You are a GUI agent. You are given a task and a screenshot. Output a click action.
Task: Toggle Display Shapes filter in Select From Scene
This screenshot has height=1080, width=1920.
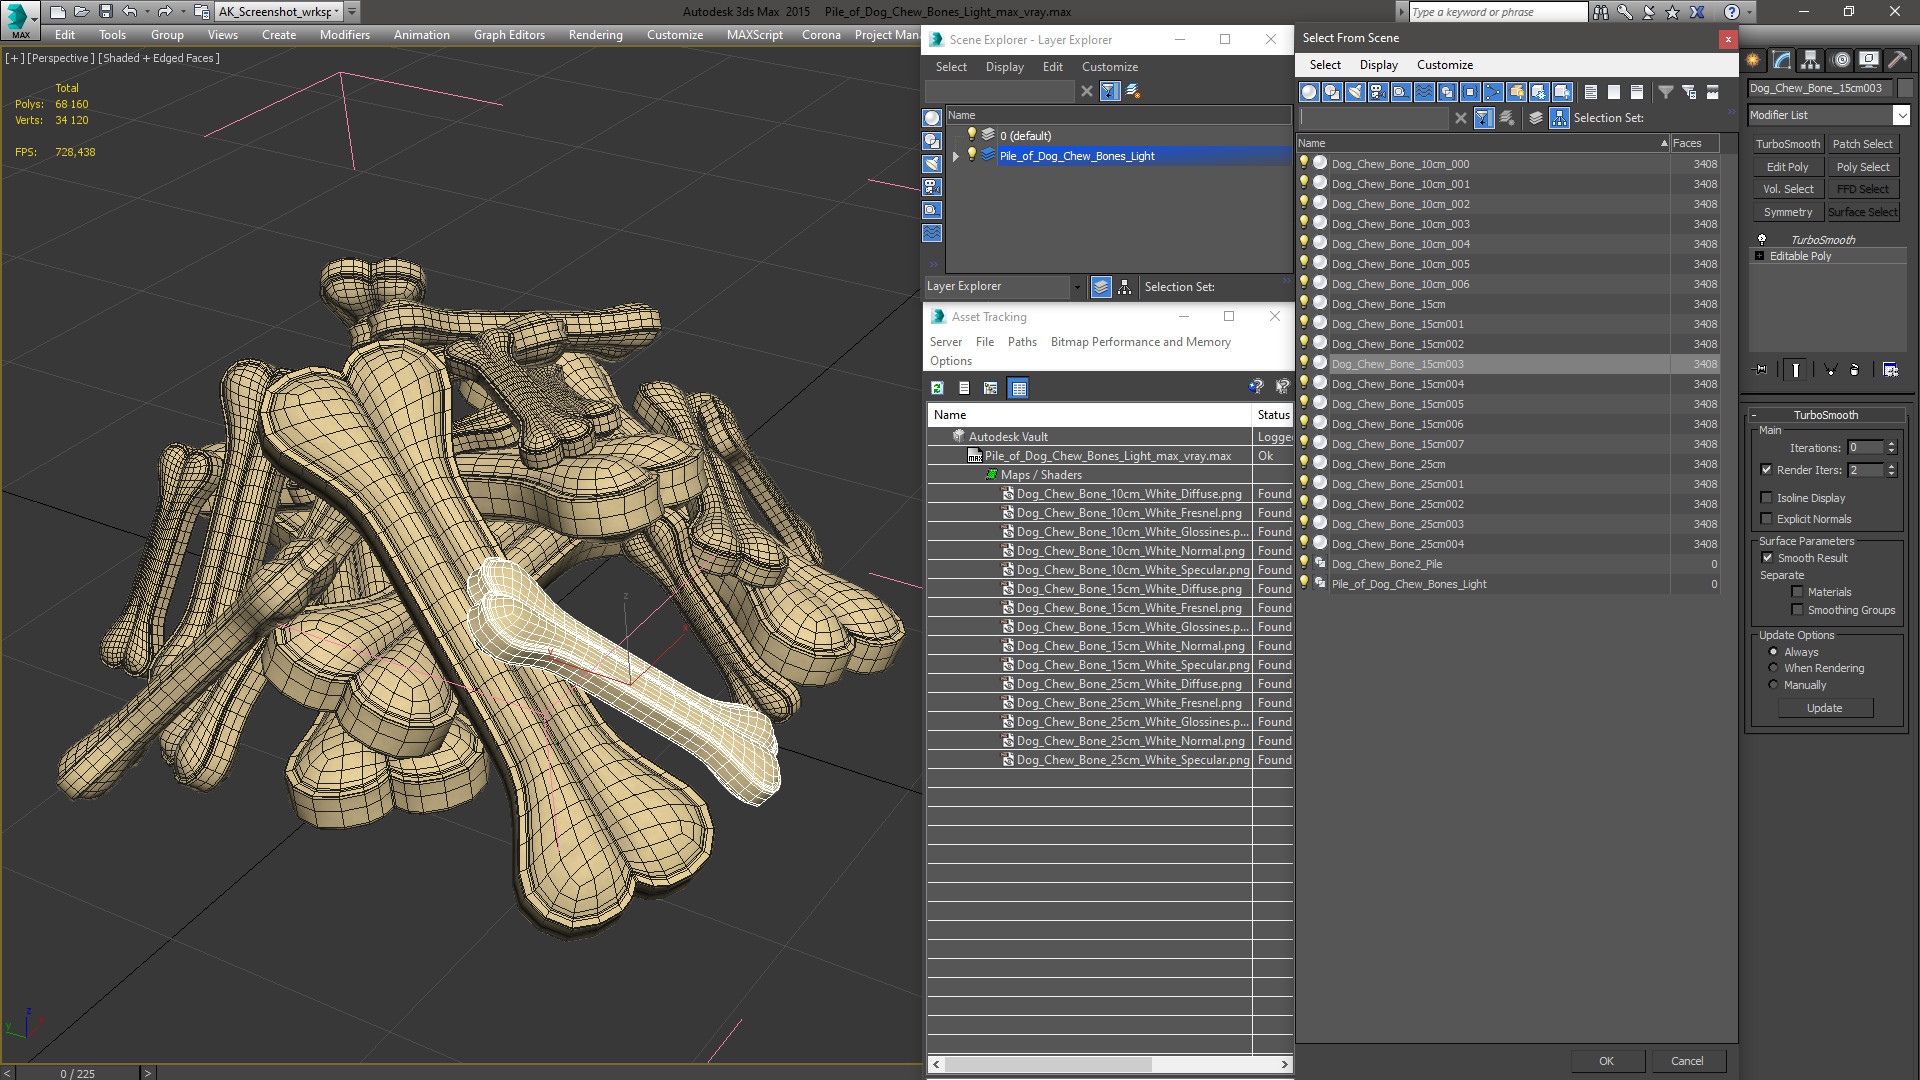1332,92
